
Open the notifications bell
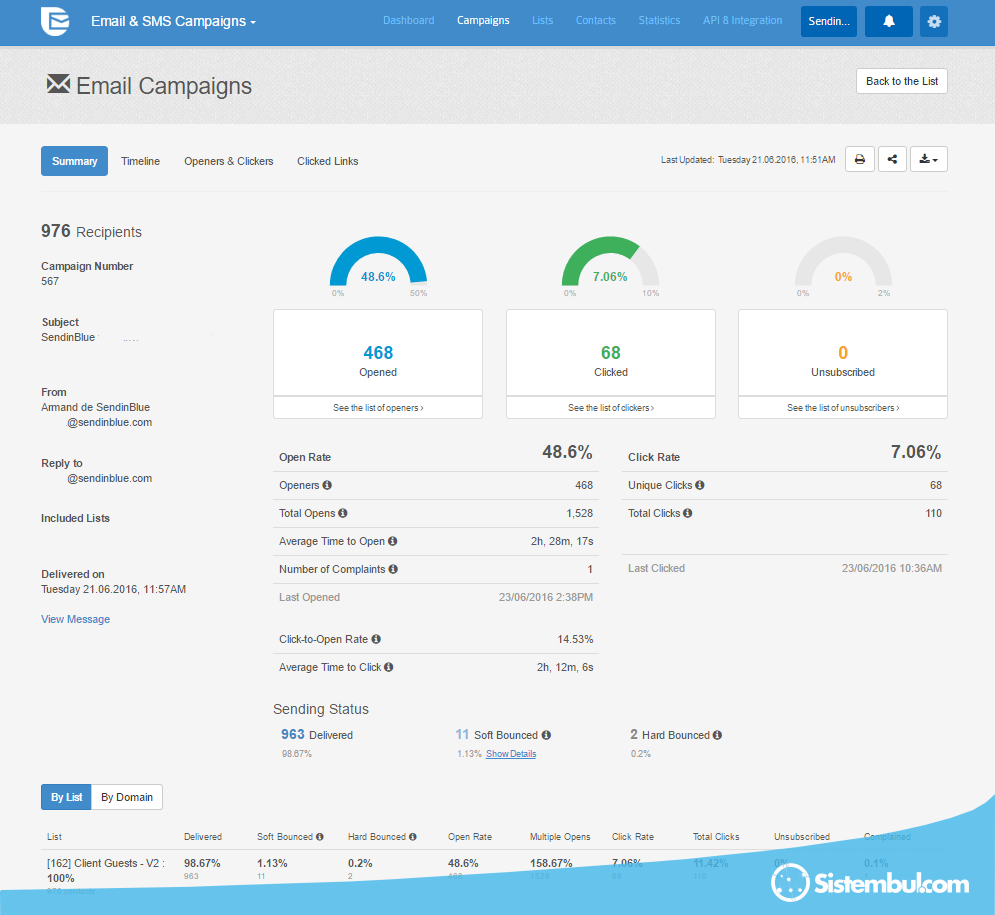coord(889,22)
